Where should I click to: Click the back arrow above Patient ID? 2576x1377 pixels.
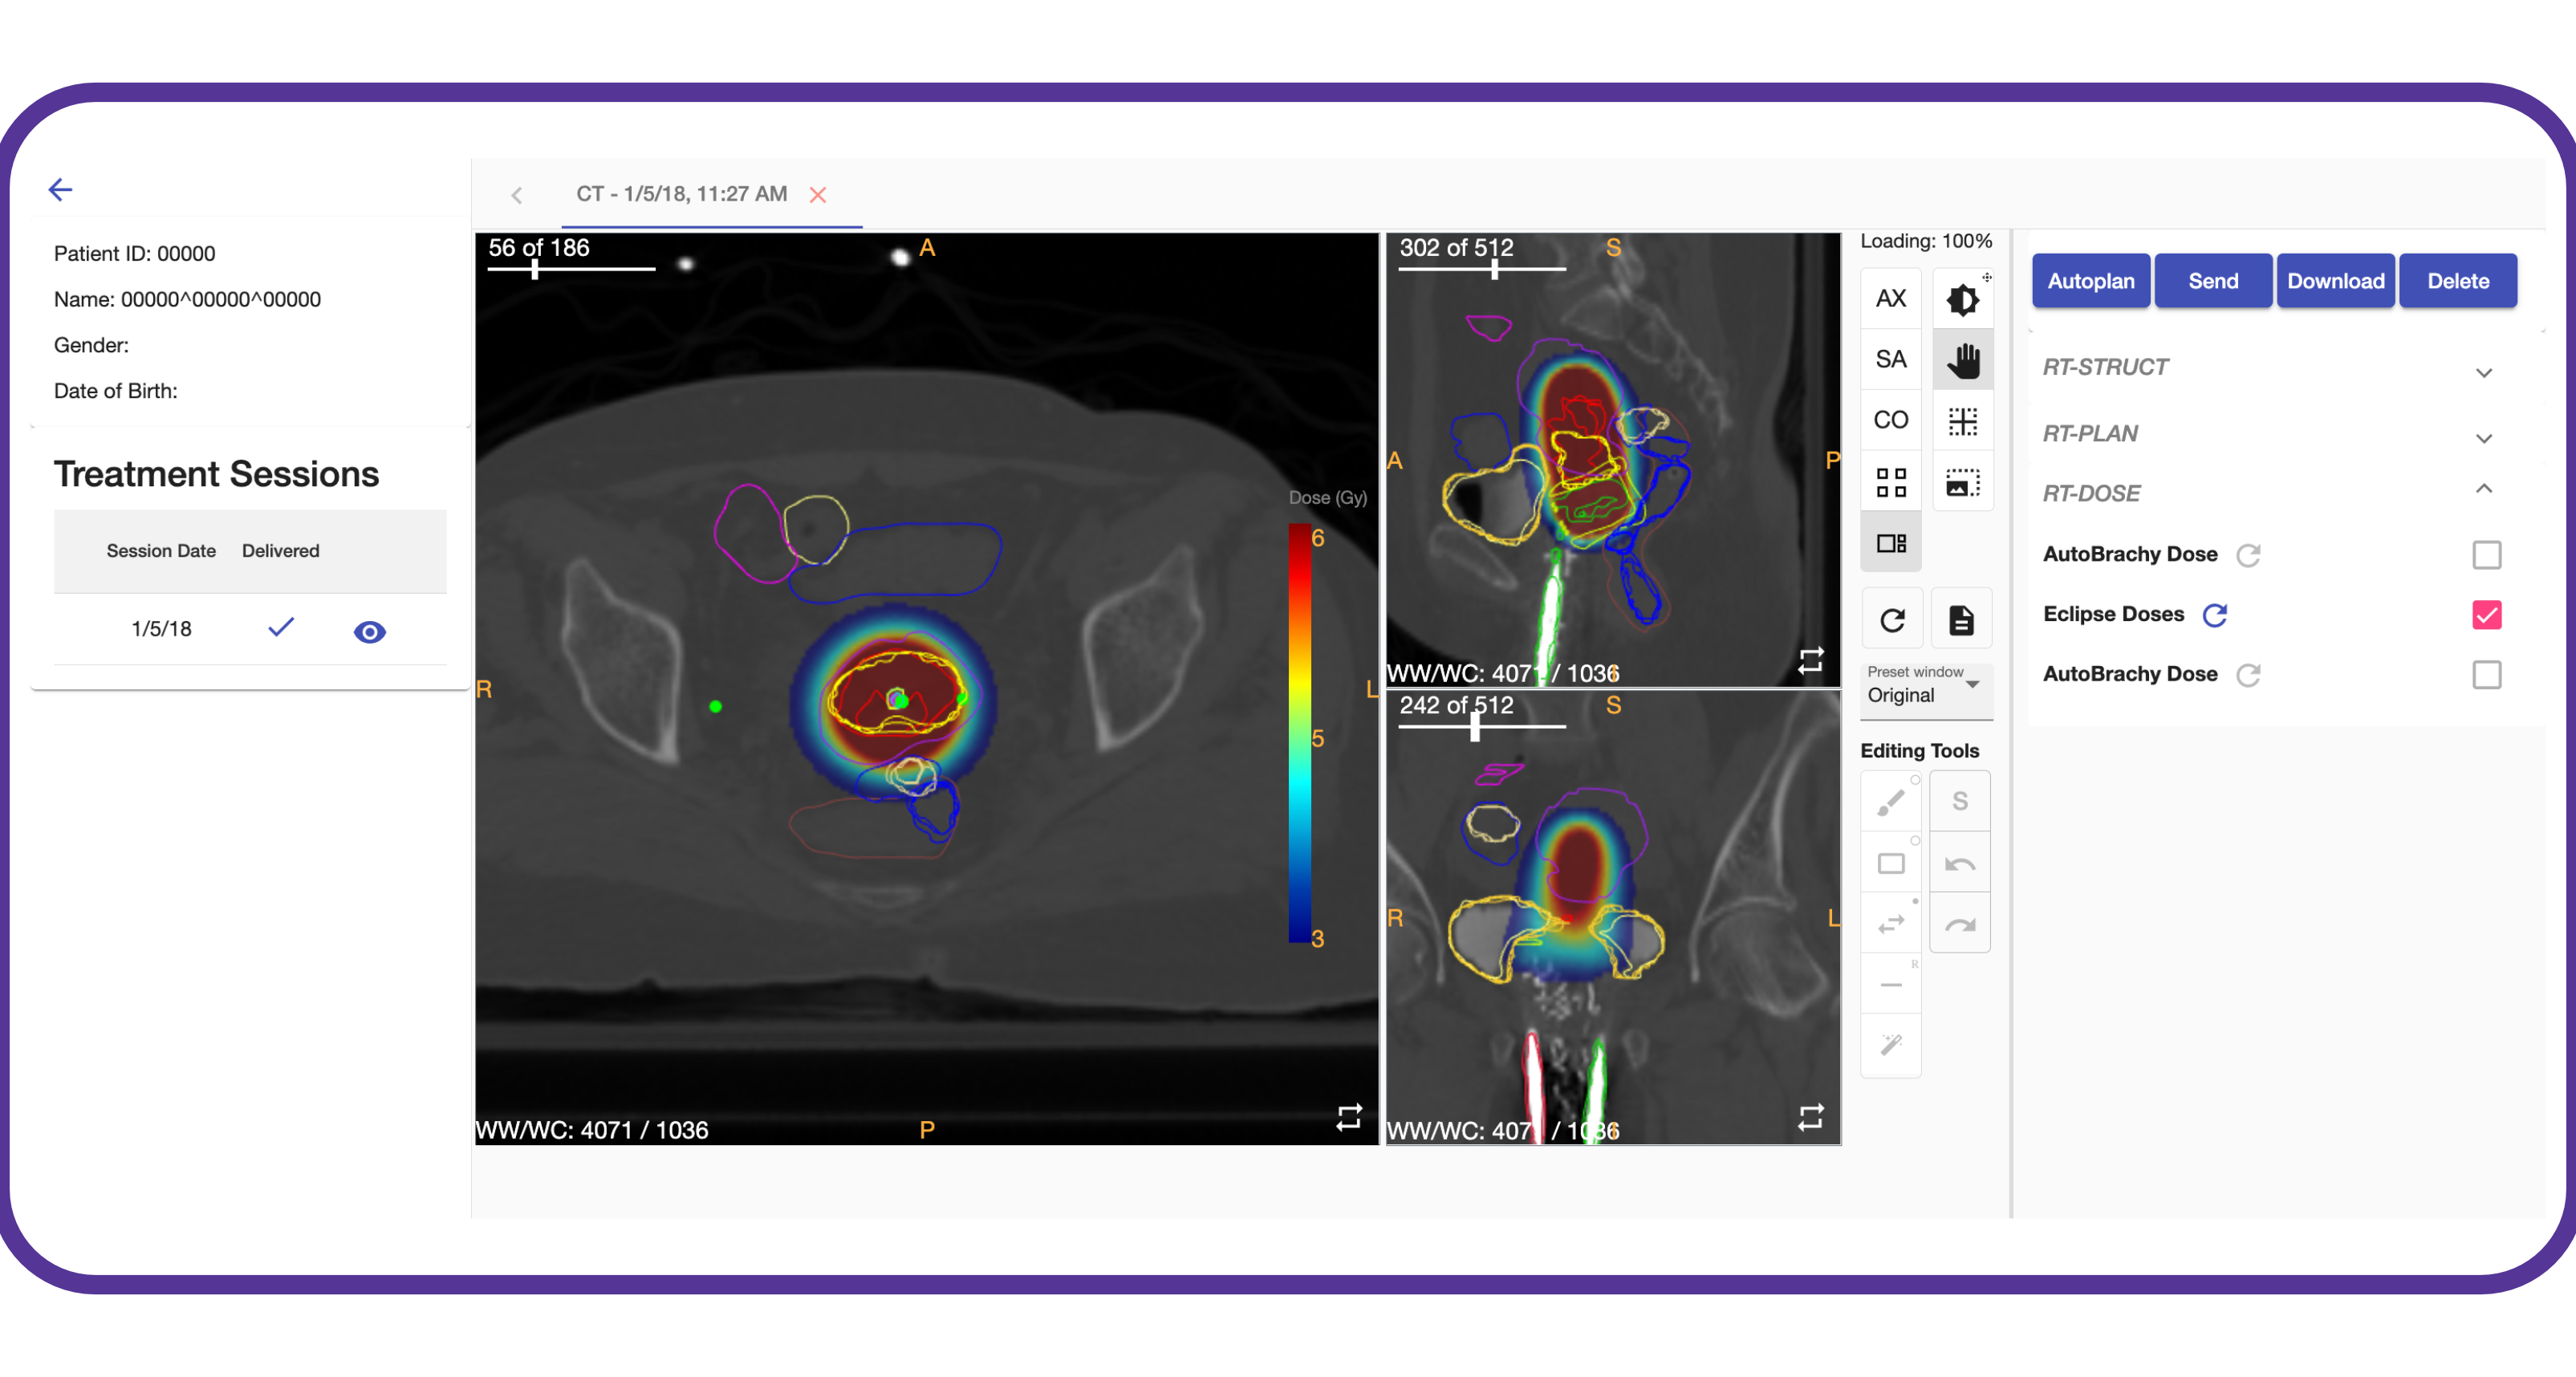click(61, 189)
